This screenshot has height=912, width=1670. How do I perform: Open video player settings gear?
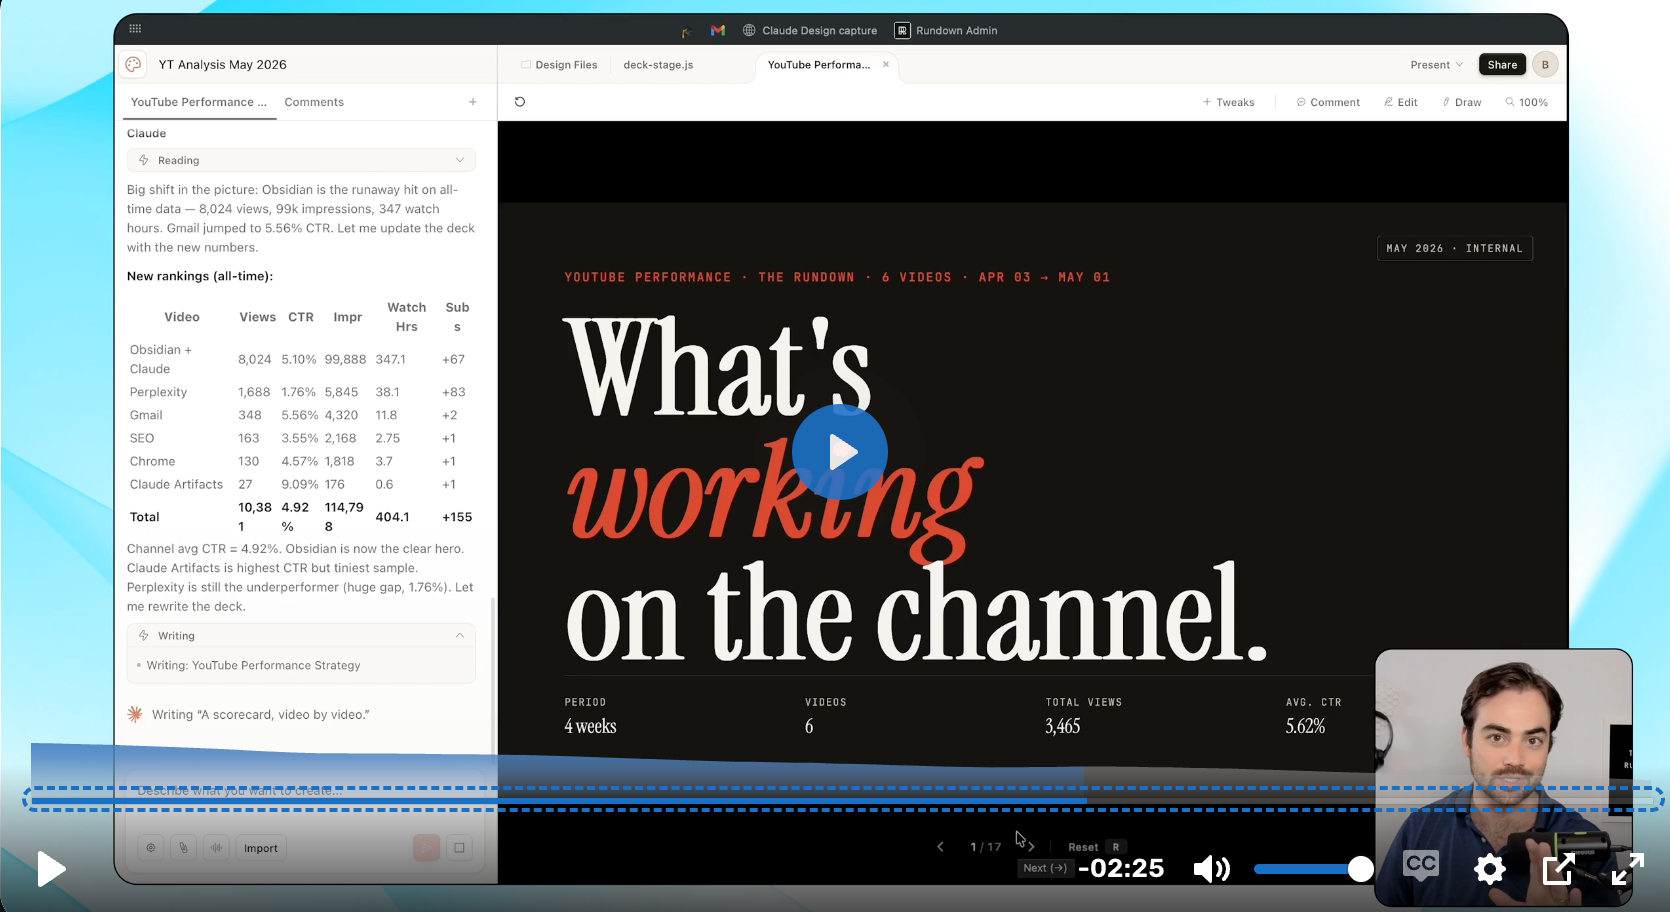[x=1490, y=869]
